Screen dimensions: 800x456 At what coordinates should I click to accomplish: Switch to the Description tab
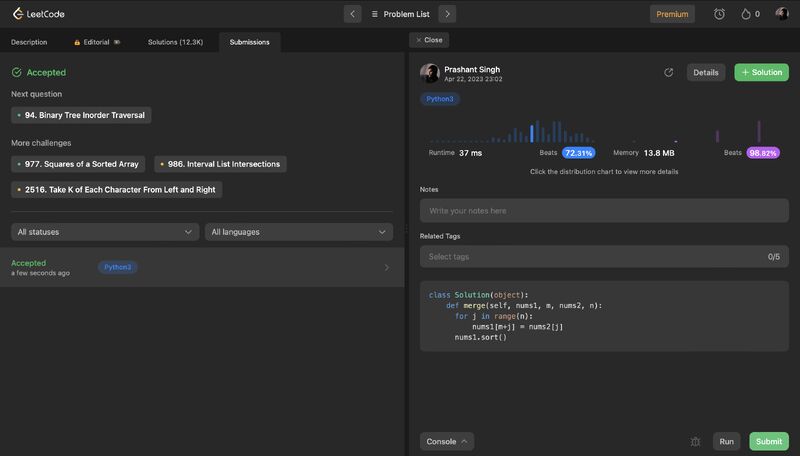29,42
